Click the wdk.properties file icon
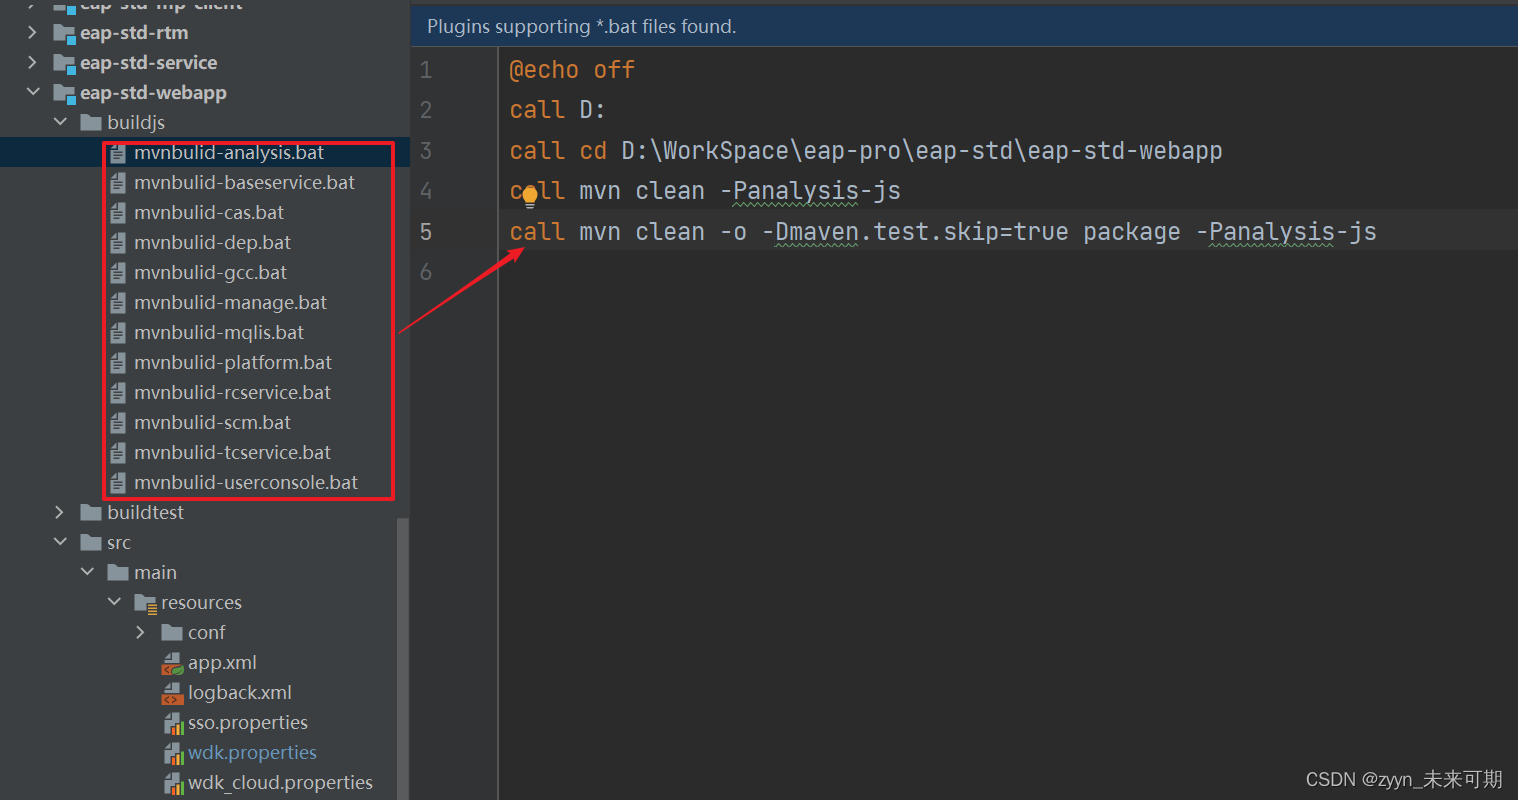The image size is (1518, 800). point(173,753)
